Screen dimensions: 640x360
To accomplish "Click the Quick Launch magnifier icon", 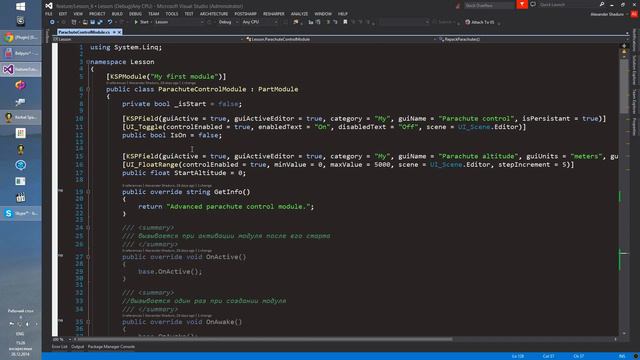I will tap(602, 4).
